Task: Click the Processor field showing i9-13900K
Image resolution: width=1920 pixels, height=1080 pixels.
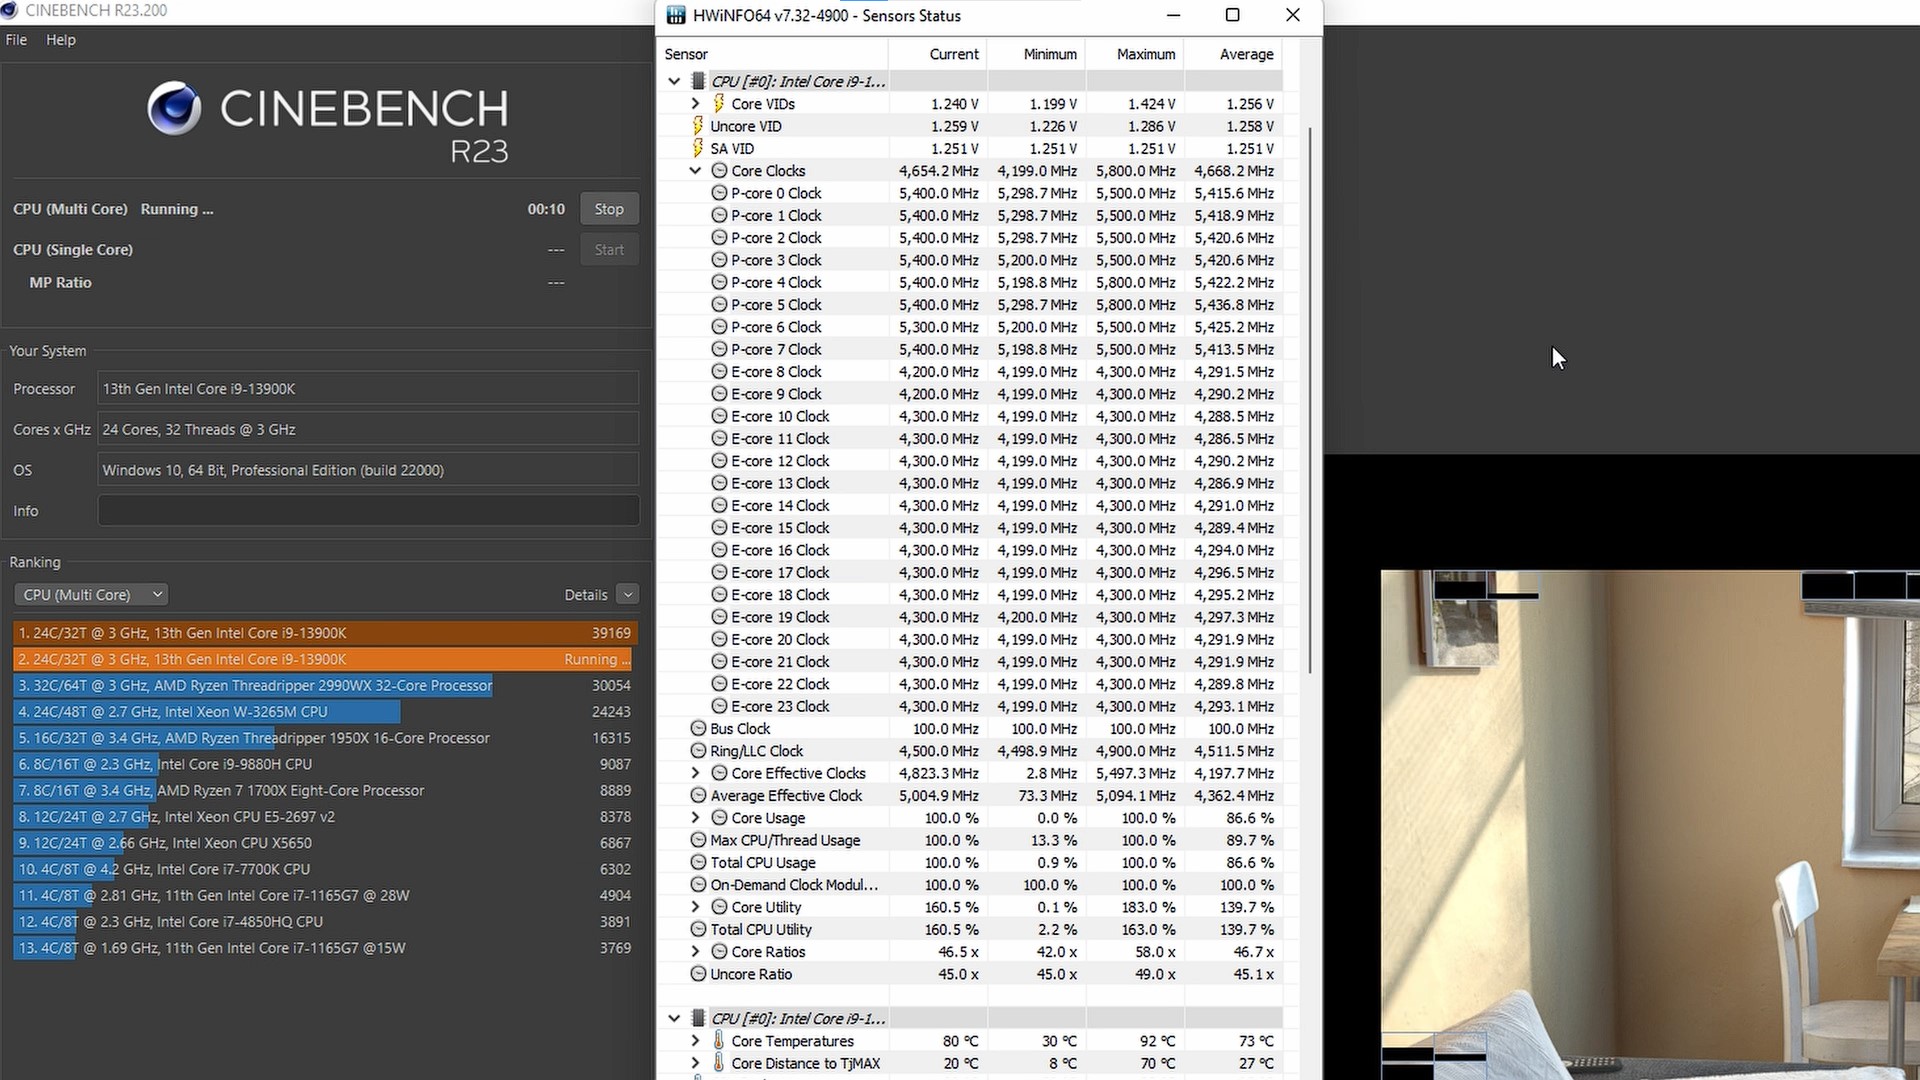Action: [368, 389]
